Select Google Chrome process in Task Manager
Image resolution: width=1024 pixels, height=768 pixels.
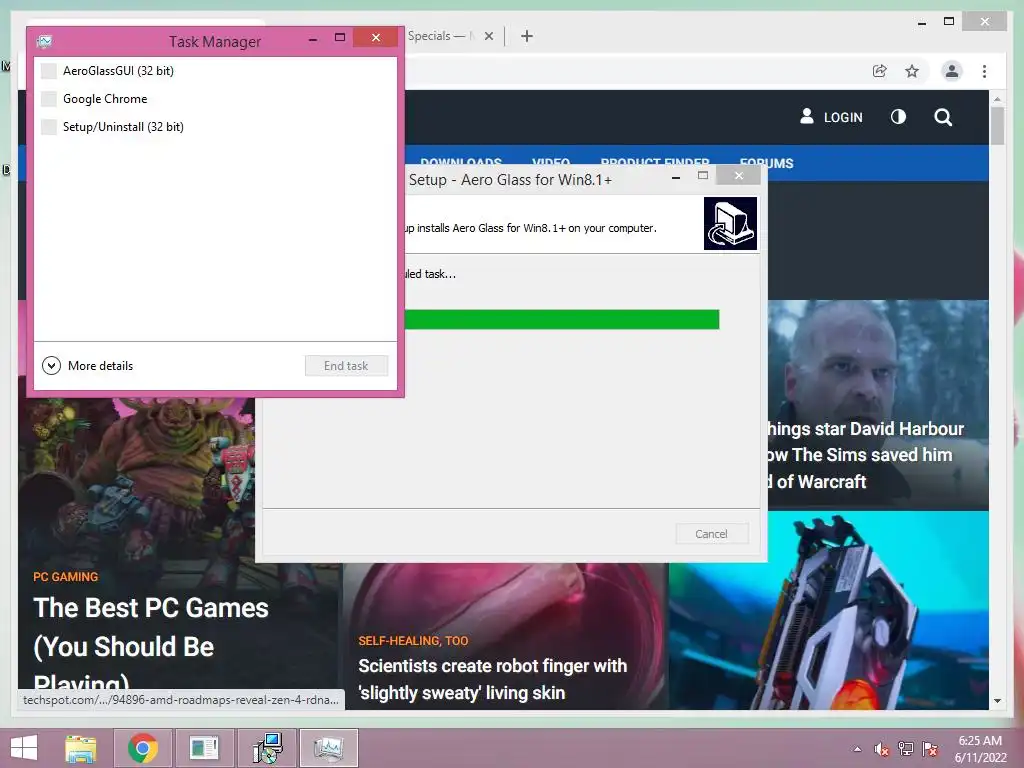[x=215, y=99]
